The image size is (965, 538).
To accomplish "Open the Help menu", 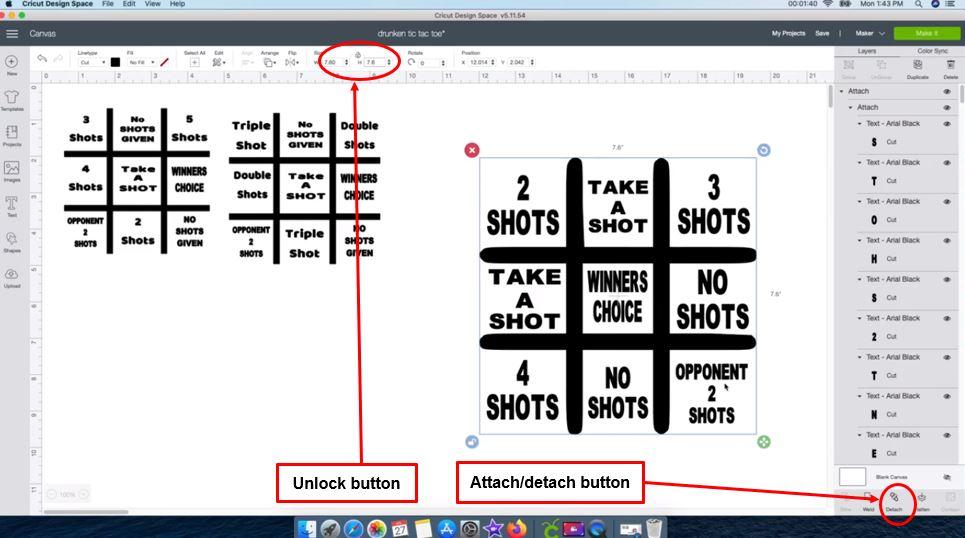I will [177, 4].
